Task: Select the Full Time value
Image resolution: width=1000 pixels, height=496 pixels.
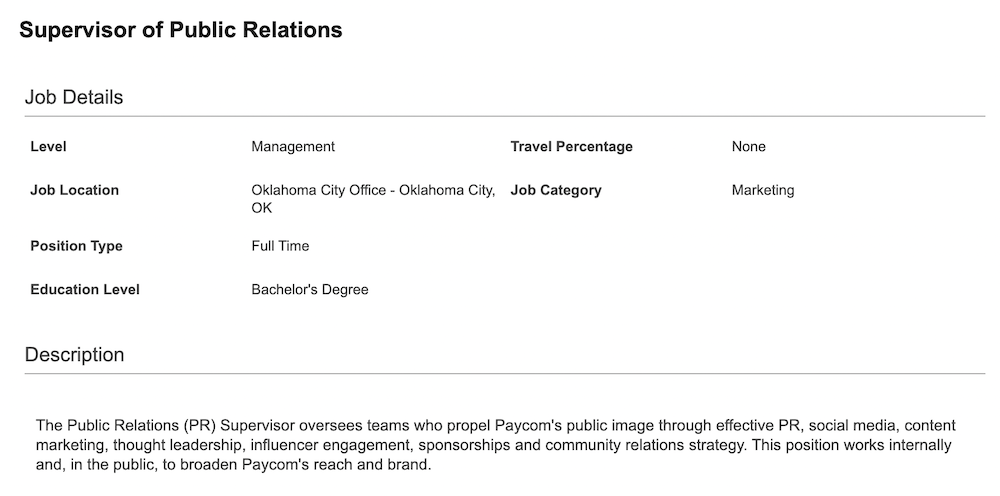Action: [280, 246]
